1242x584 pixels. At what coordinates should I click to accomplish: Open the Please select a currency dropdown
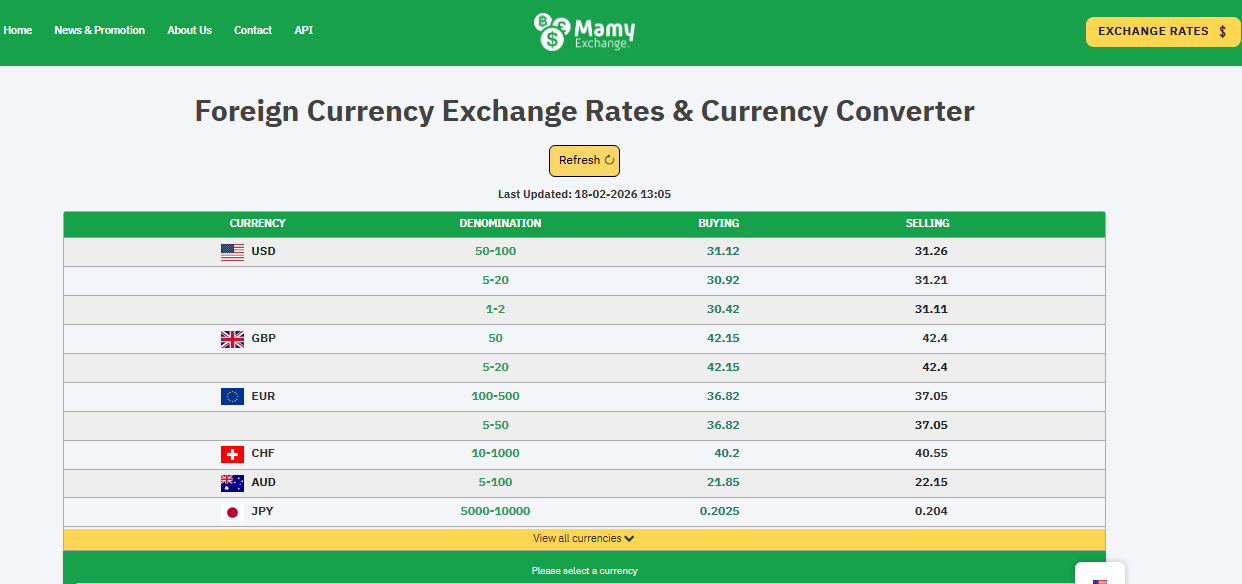pos(584,571)
